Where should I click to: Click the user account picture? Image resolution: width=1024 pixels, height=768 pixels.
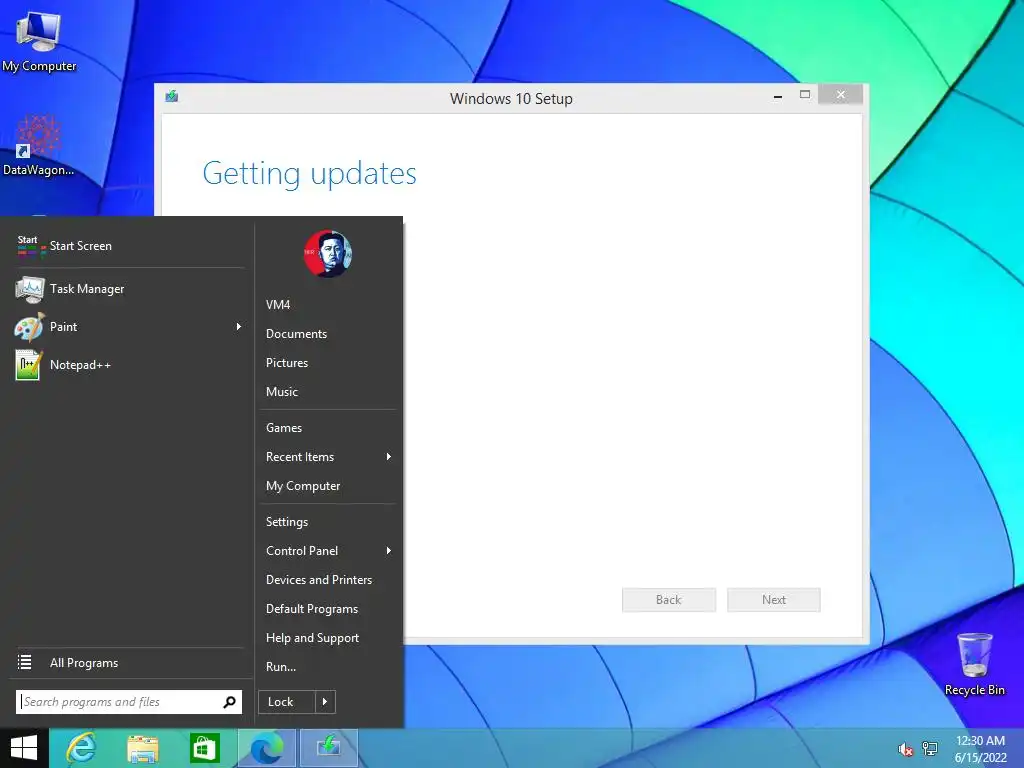click(328, 253)
